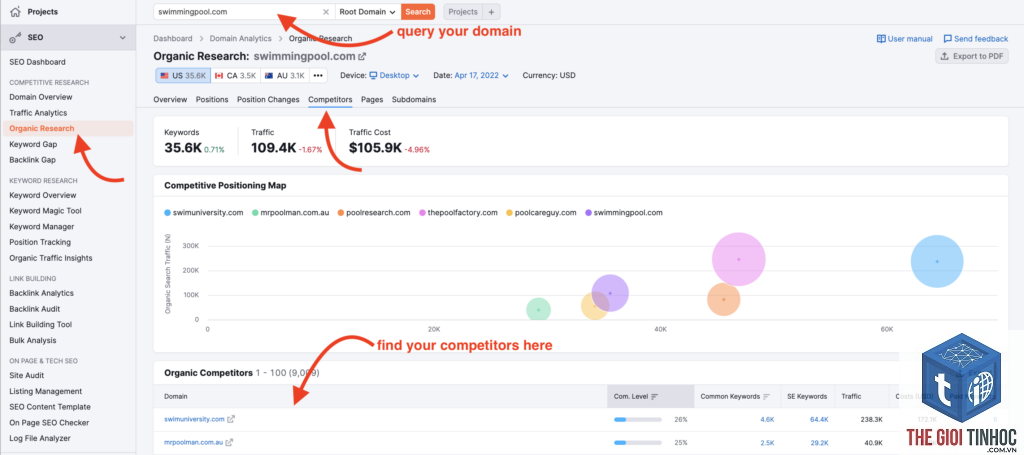Screen dimensions: 1024x455
Task: Open the Device Desktop dropdown
Action: tap(394, 76)
